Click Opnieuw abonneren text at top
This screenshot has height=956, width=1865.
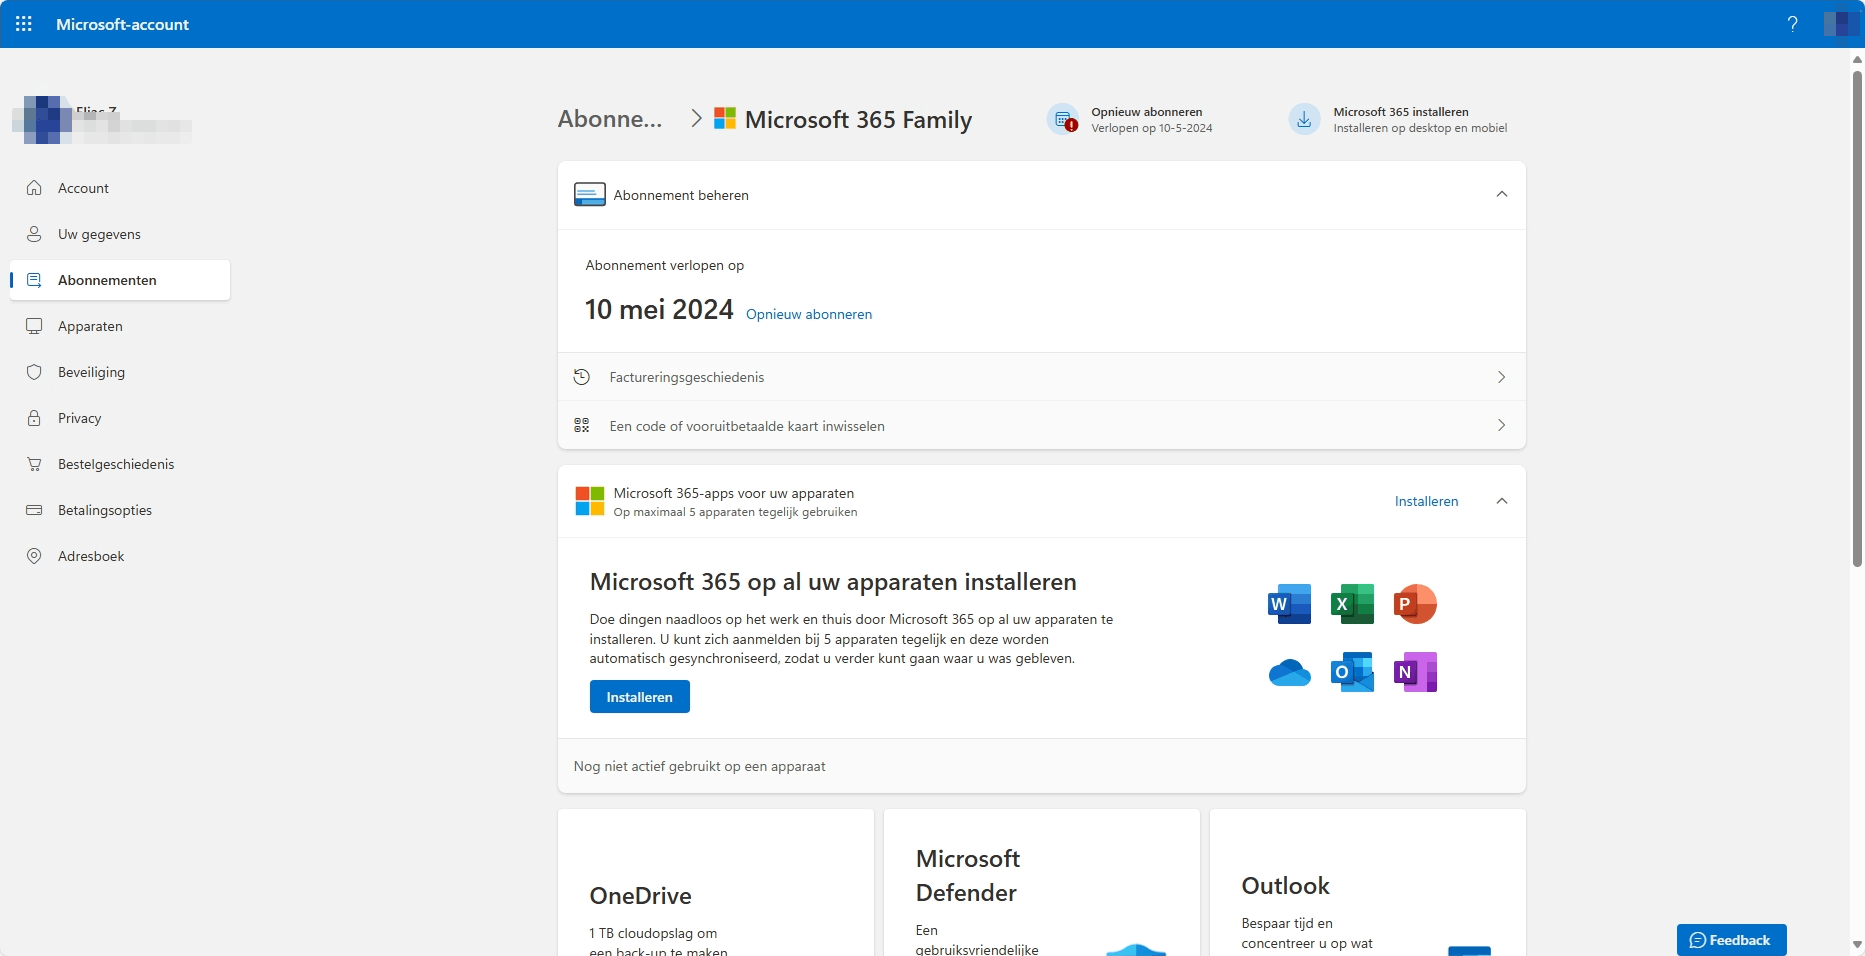pyautogui.click(x=1147, y=112)
